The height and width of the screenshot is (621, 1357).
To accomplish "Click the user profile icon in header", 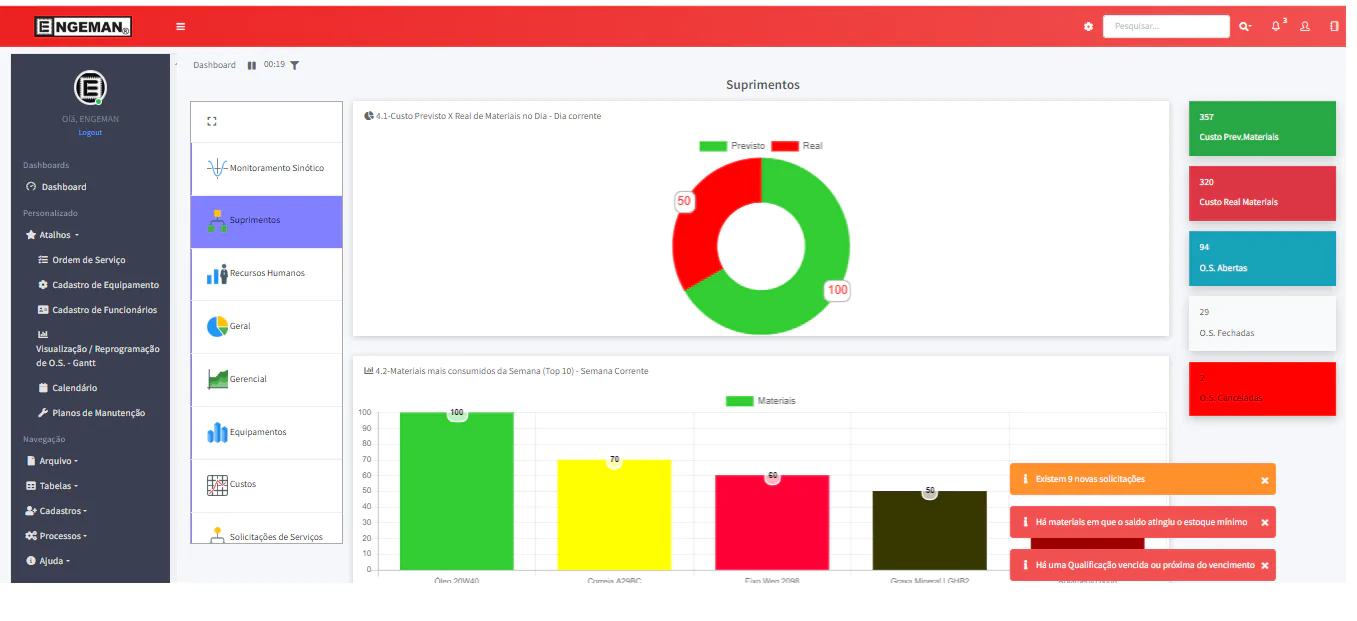I will click(x=1305, y=27).
